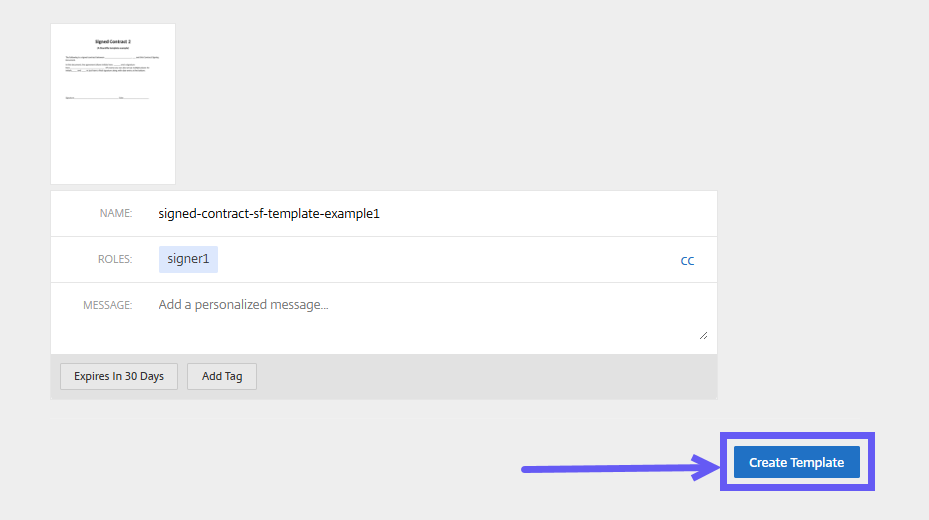This screenshot has width=929, height=520.
Task: Click end of signed-contract-sf-template-example1 text
Action: pyautogui.click(x=380, y=213)
